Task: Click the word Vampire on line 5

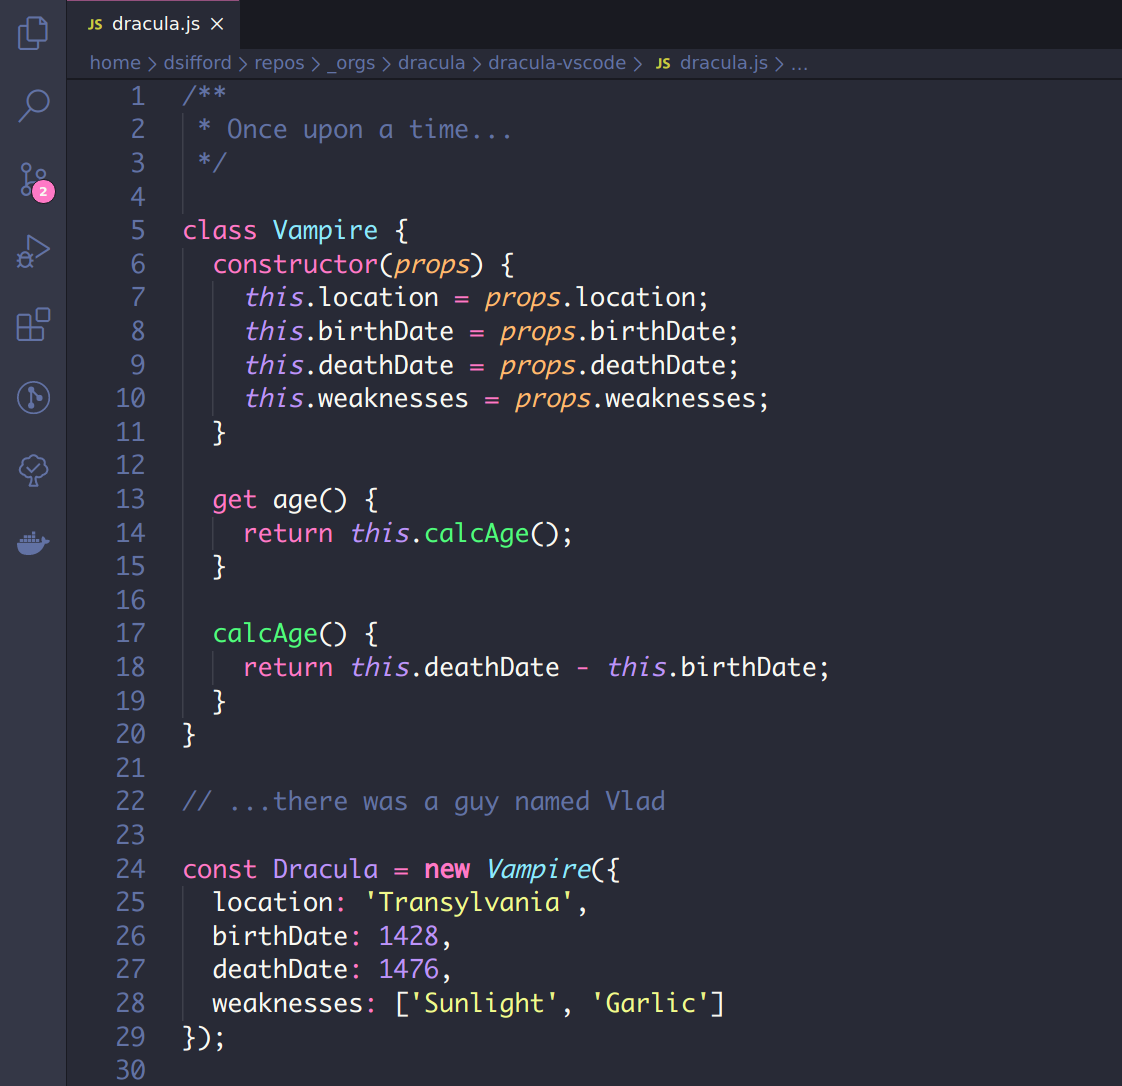Action: click(325, 230)
